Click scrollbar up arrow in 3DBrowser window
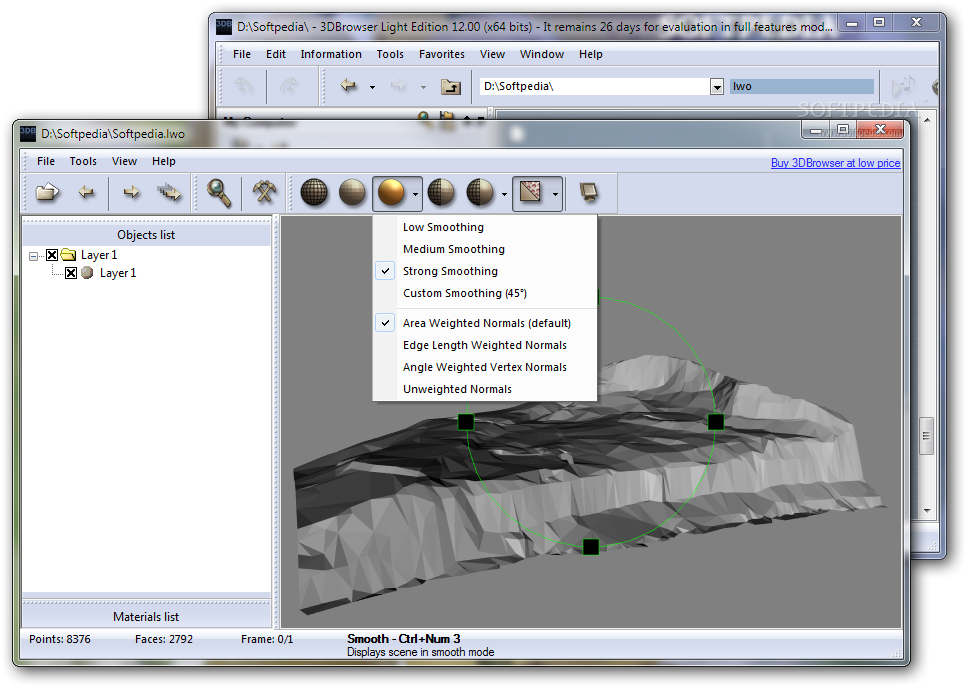This screenshot has width=967, height=687. tap(927, 120)
